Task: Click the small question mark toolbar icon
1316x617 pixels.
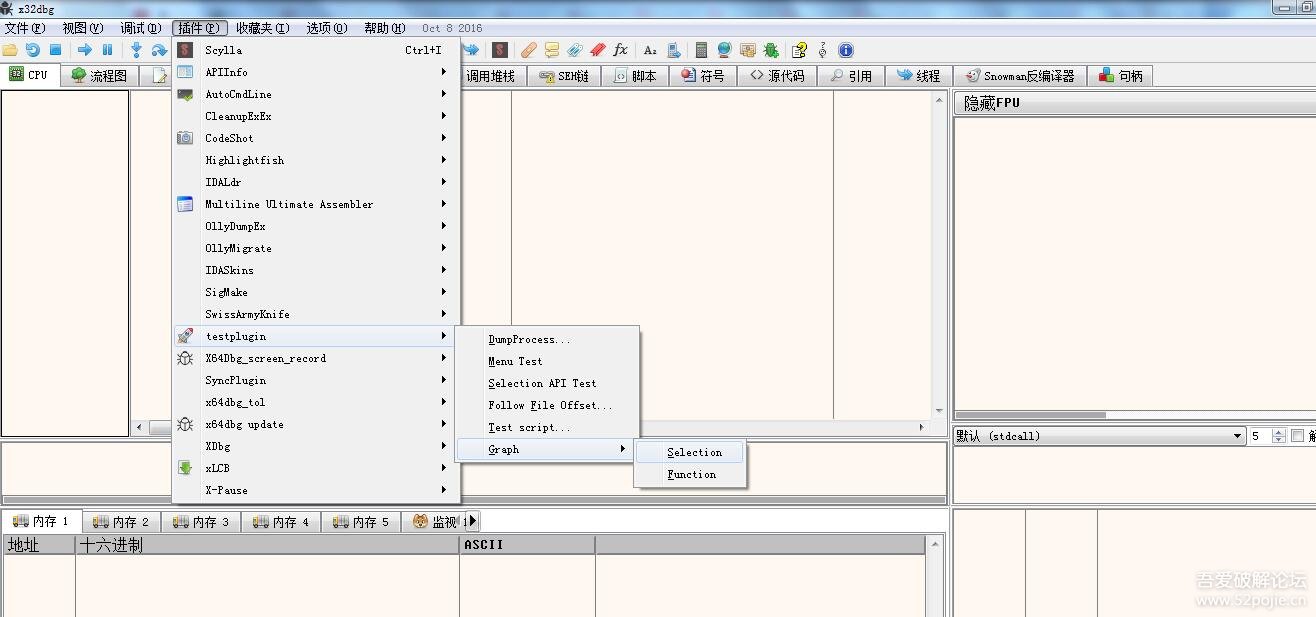Action: point(823,50)
